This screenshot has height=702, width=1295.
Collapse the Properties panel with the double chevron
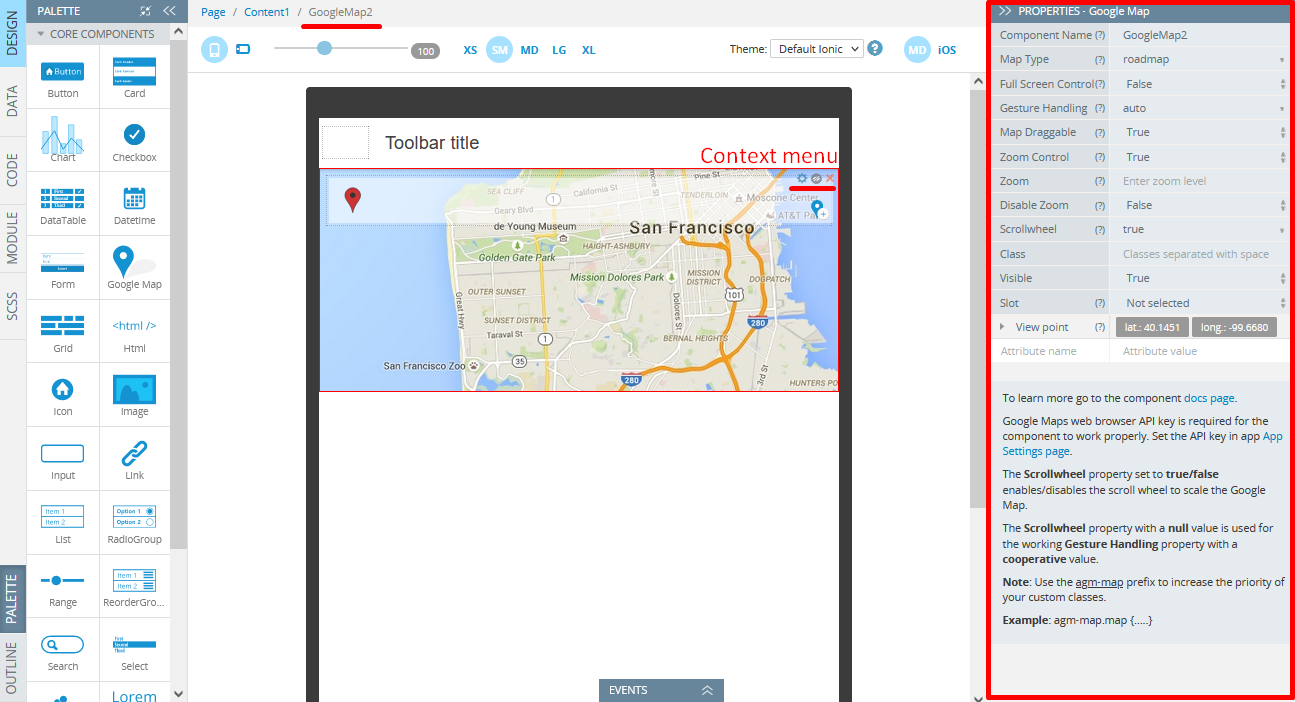pos(1005,11)
